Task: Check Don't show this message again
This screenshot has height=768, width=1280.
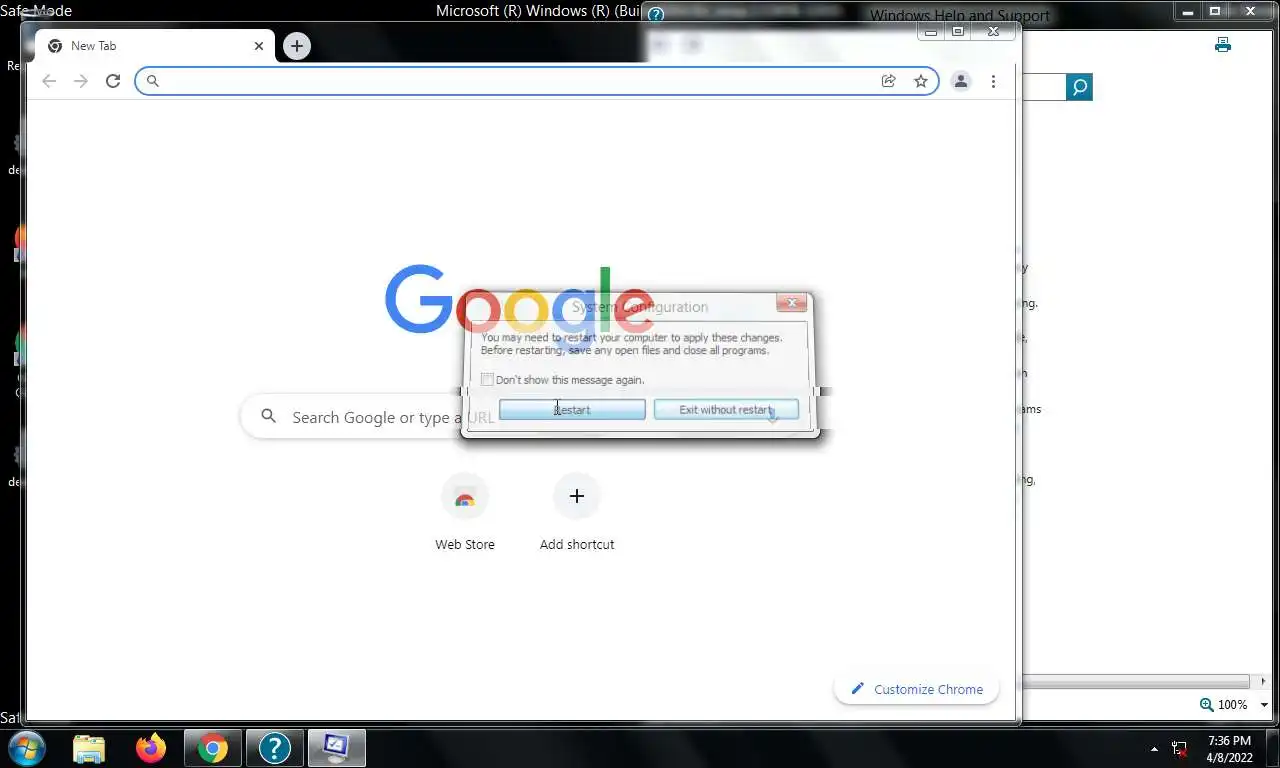Action: pyautogui.click(x=487, y=380)
